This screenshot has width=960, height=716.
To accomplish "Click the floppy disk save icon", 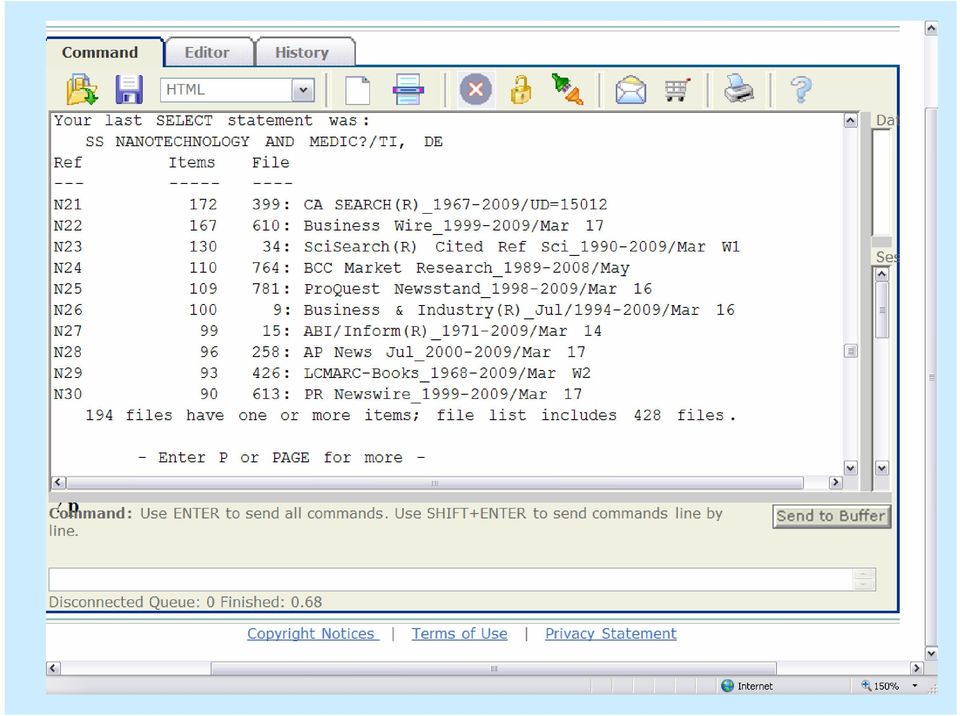I will (129, 89).
